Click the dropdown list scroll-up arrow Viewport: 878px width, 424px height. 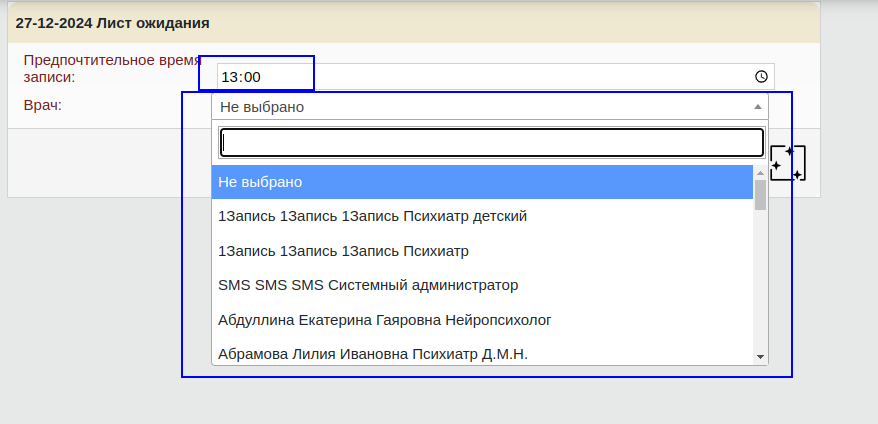click(760, 173)
